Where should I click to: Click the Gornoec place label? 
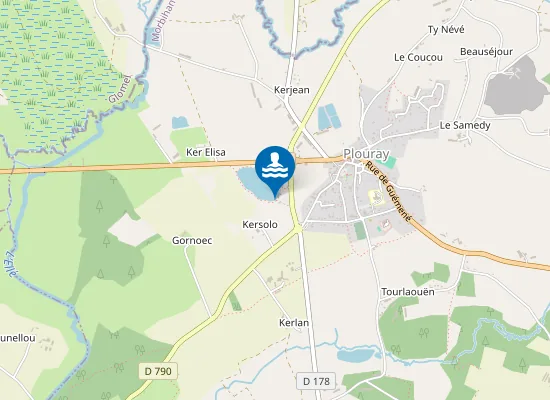pos(192,241)
